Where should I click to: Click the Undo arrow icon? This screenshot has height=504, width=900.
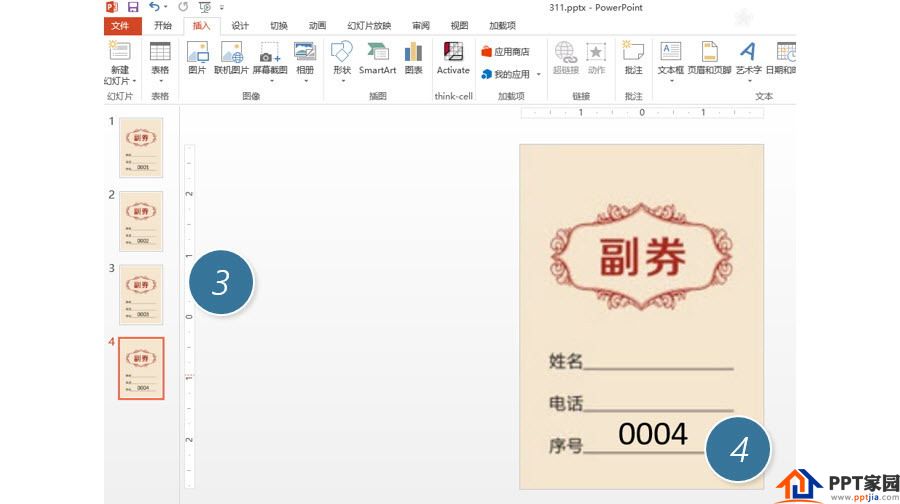coord(154,7)
